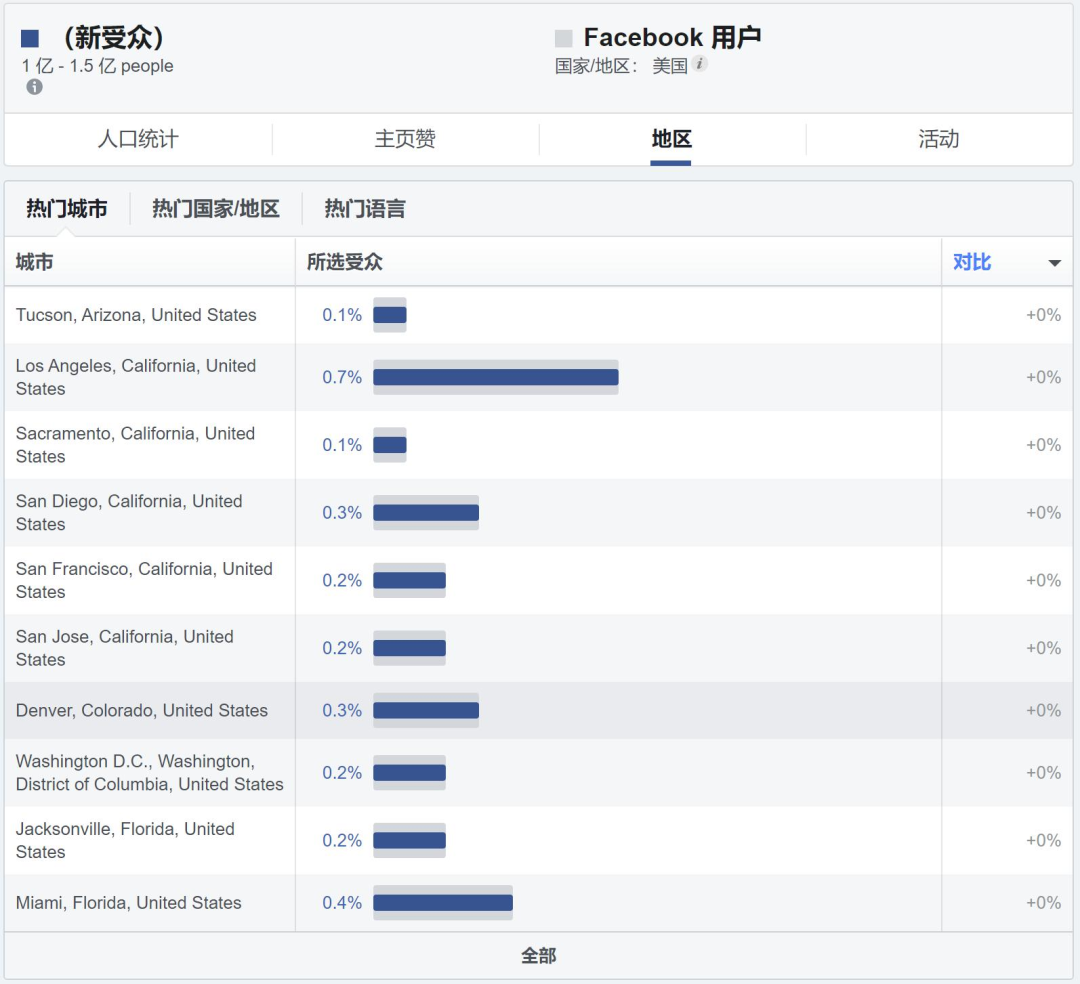Open the 对比 dropdown arrow
The image size is (1080, 984).
click(1054, 263)
